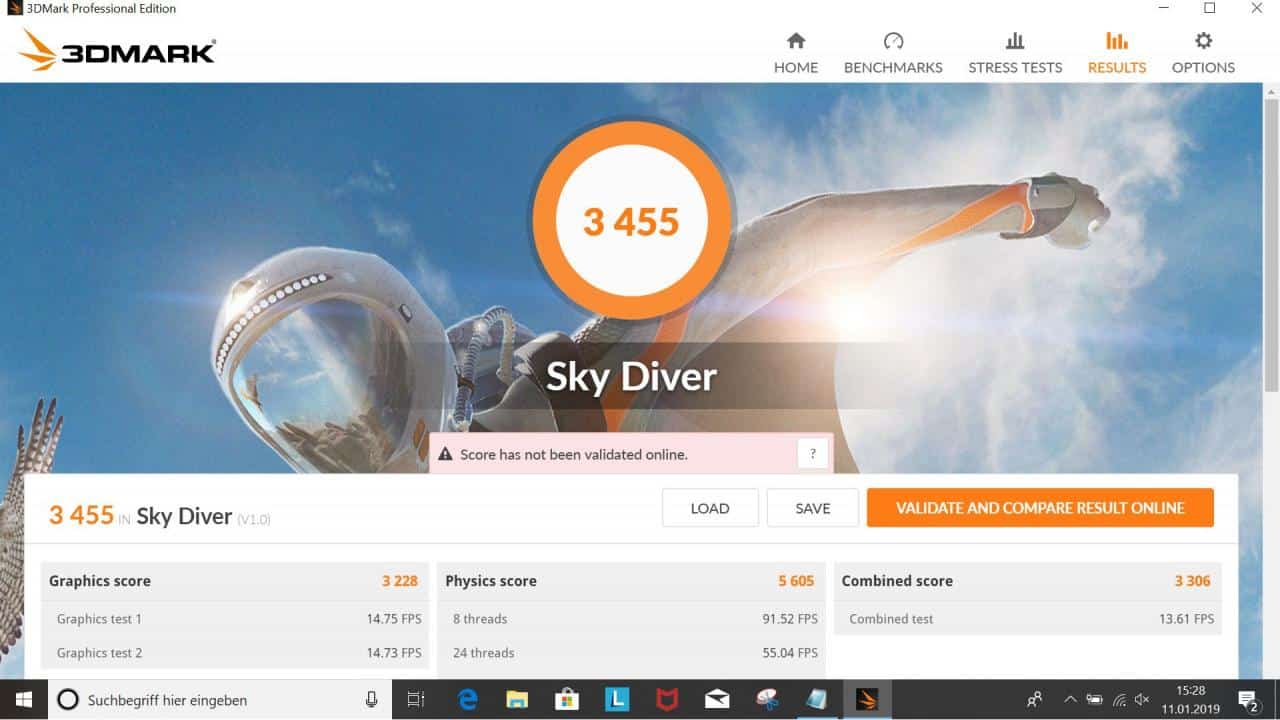Screen dimensions: 1280x720
Task: Open the Mail app in the taskbar
Action: tap(716, 699)
